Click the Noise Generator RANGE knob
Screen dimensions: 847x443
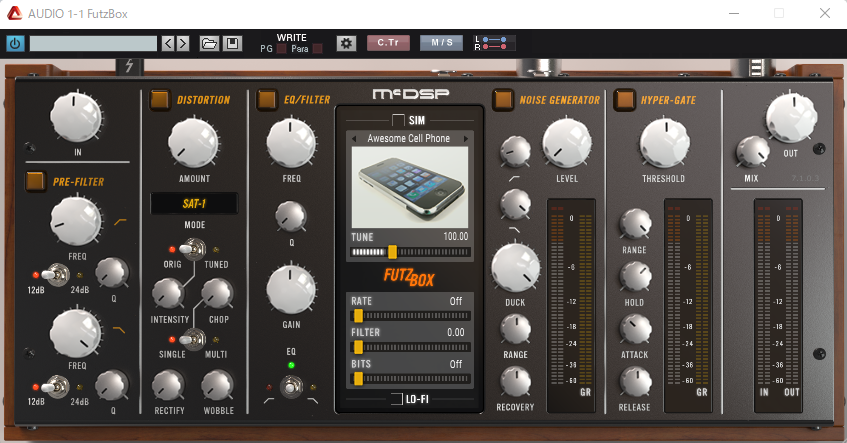click(x=515, y=329)
